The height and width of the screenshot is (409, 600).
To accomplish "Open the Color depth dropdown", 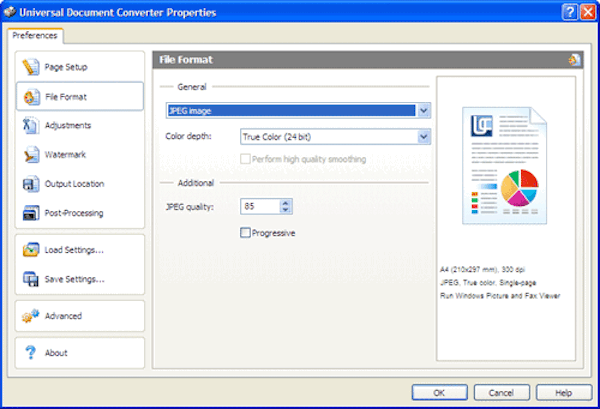I will 424,136.
